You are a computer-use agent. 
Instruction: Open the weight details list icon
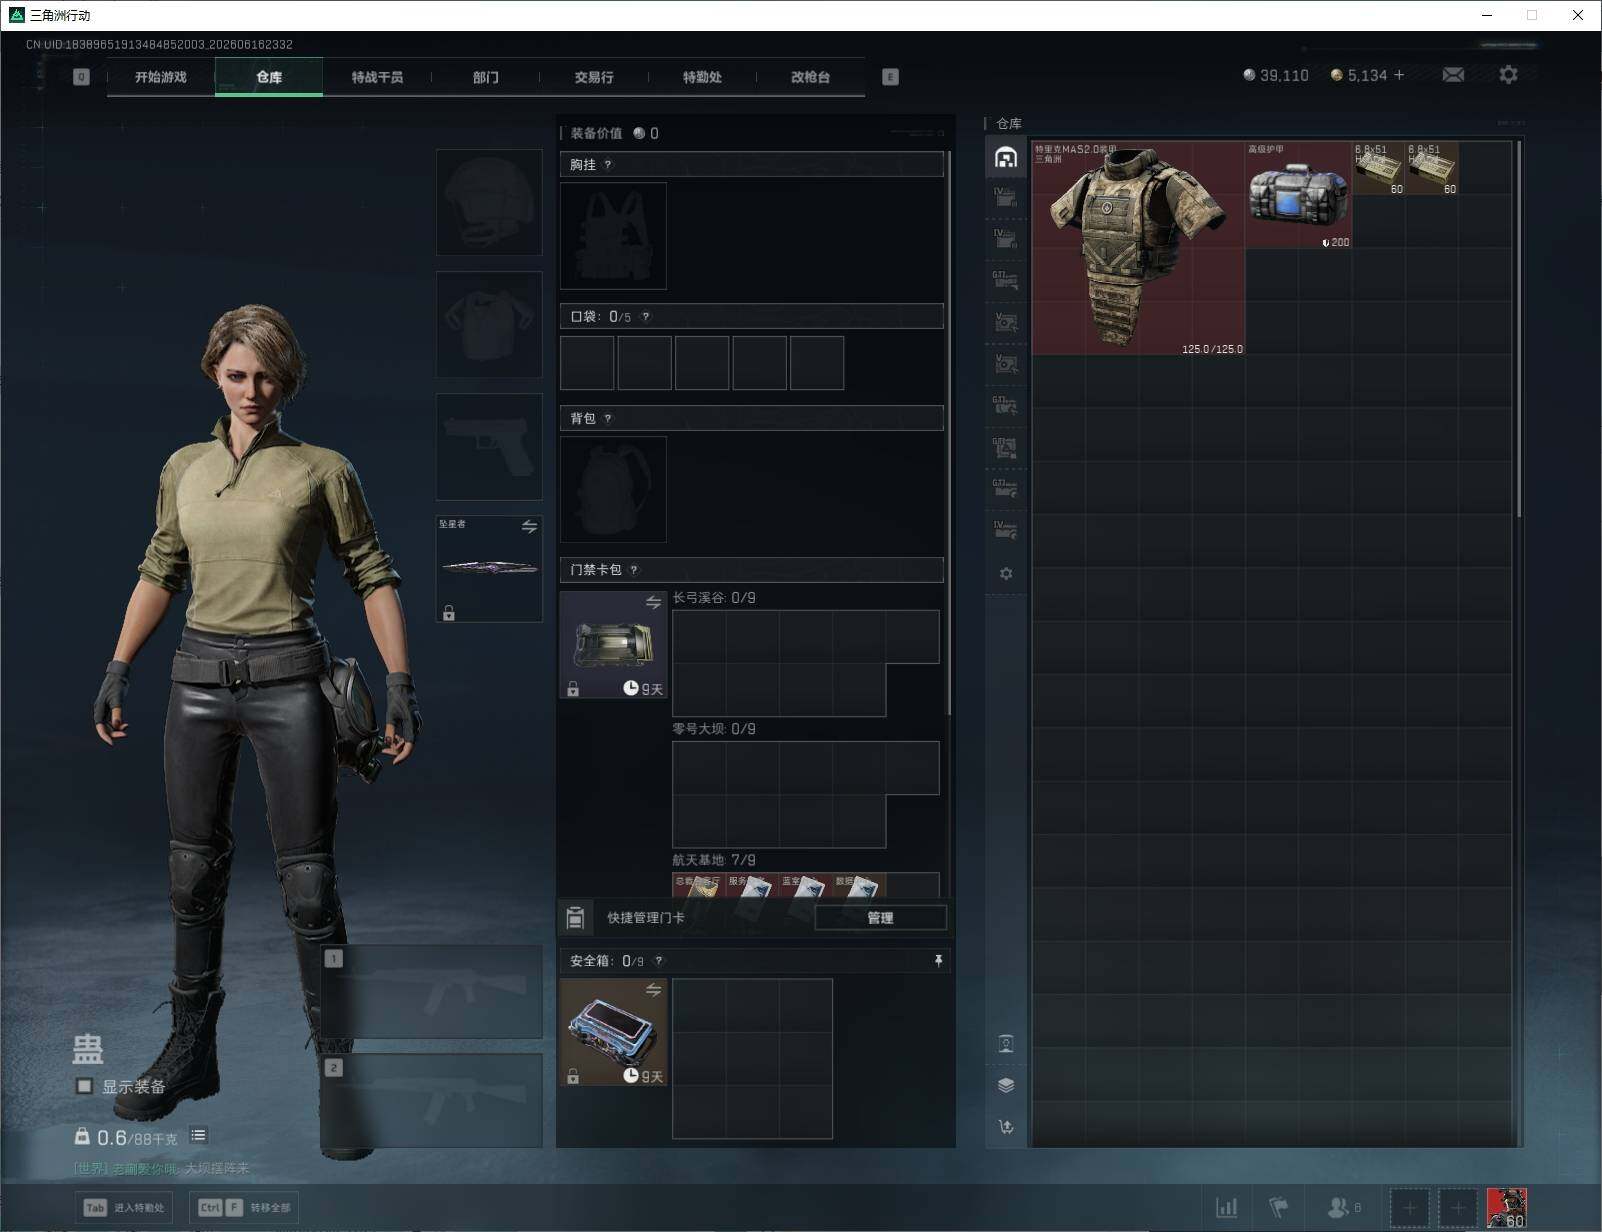click(x=198, y=1135)
